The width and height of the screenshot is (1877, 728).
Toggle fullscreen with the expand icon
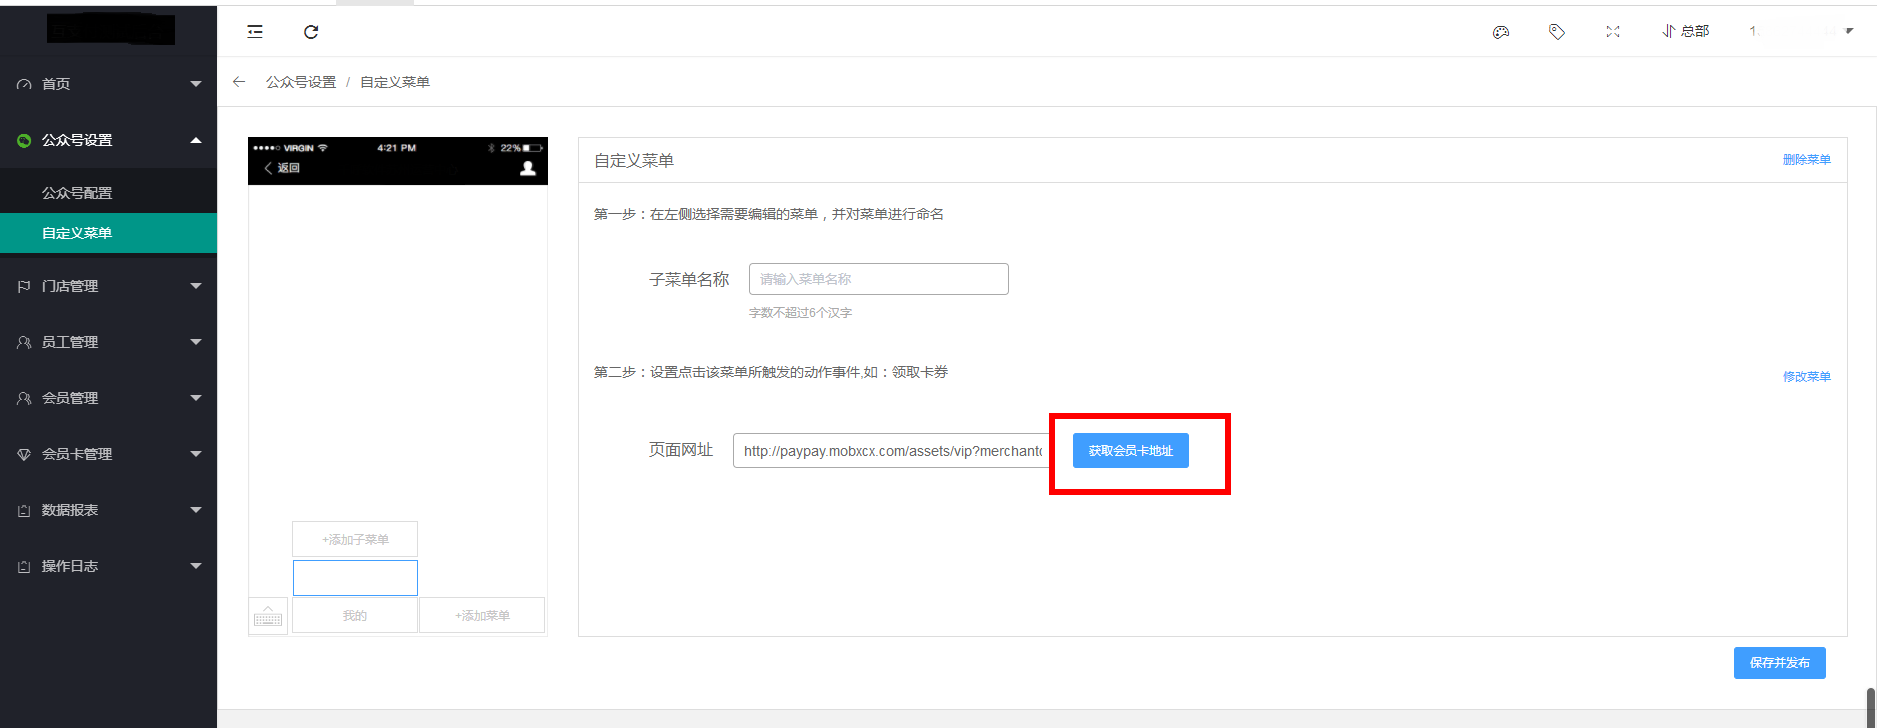pyautogui.click(x=1613, y=32)
